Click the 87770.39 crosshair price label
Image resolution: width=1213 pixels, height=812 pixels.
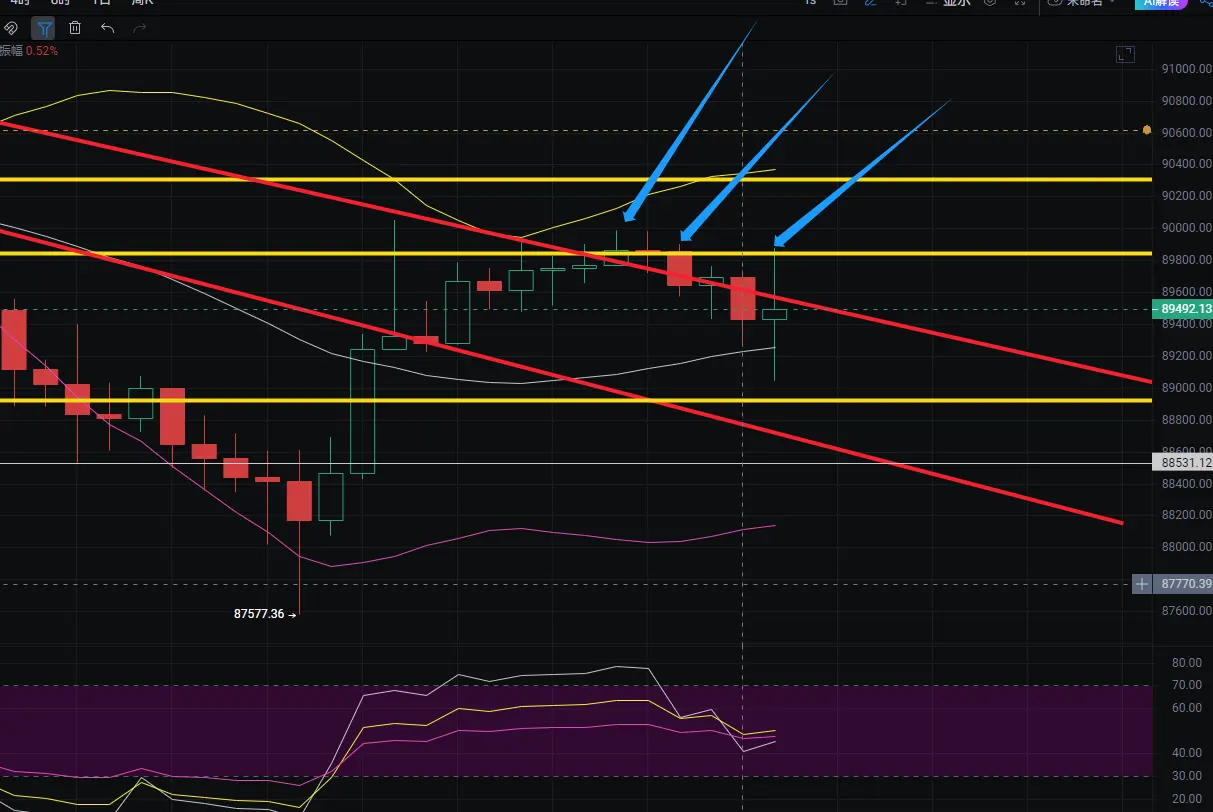pos(1183,584)
